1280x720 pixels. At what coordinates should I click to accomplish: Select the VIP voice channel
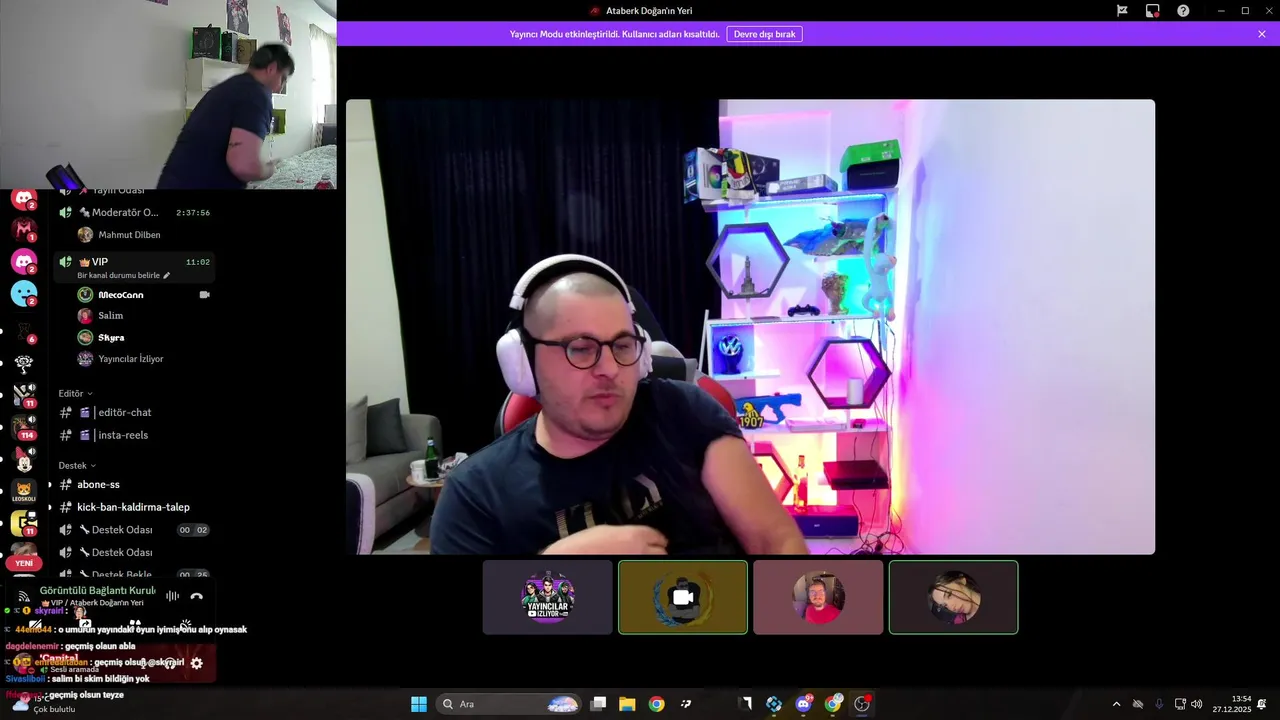click(134, 262)
